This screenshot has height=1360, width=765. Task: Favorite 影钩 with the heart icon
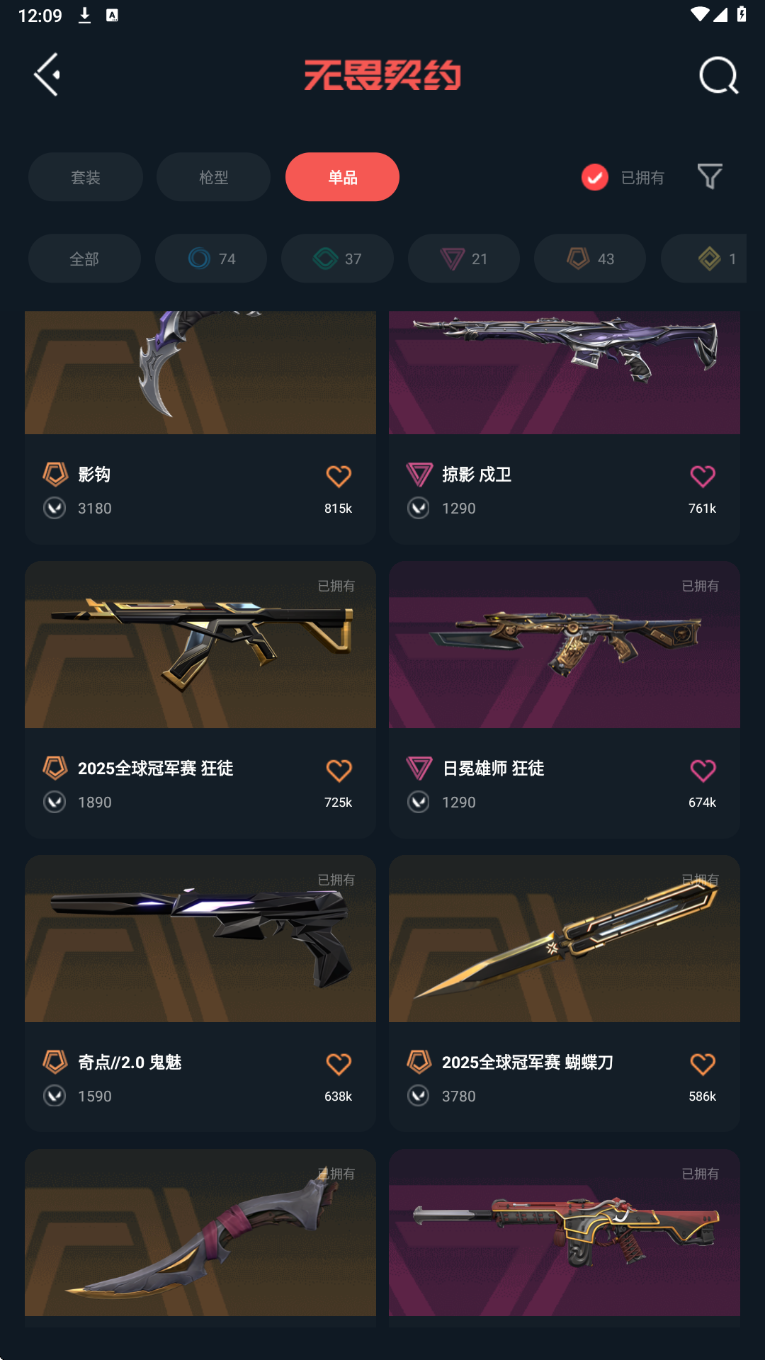(339, 476)
